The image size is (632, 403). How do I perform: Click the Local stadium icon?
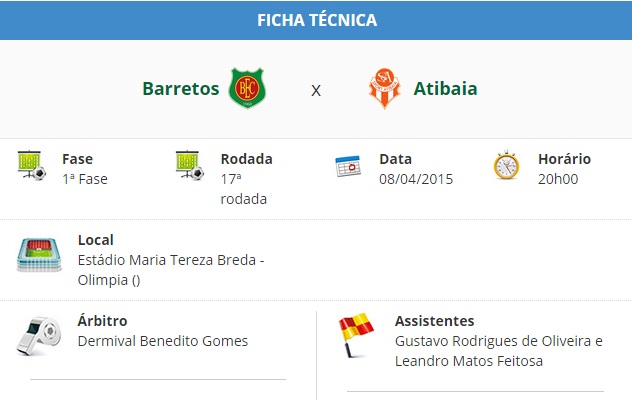[x=39, y=255]
